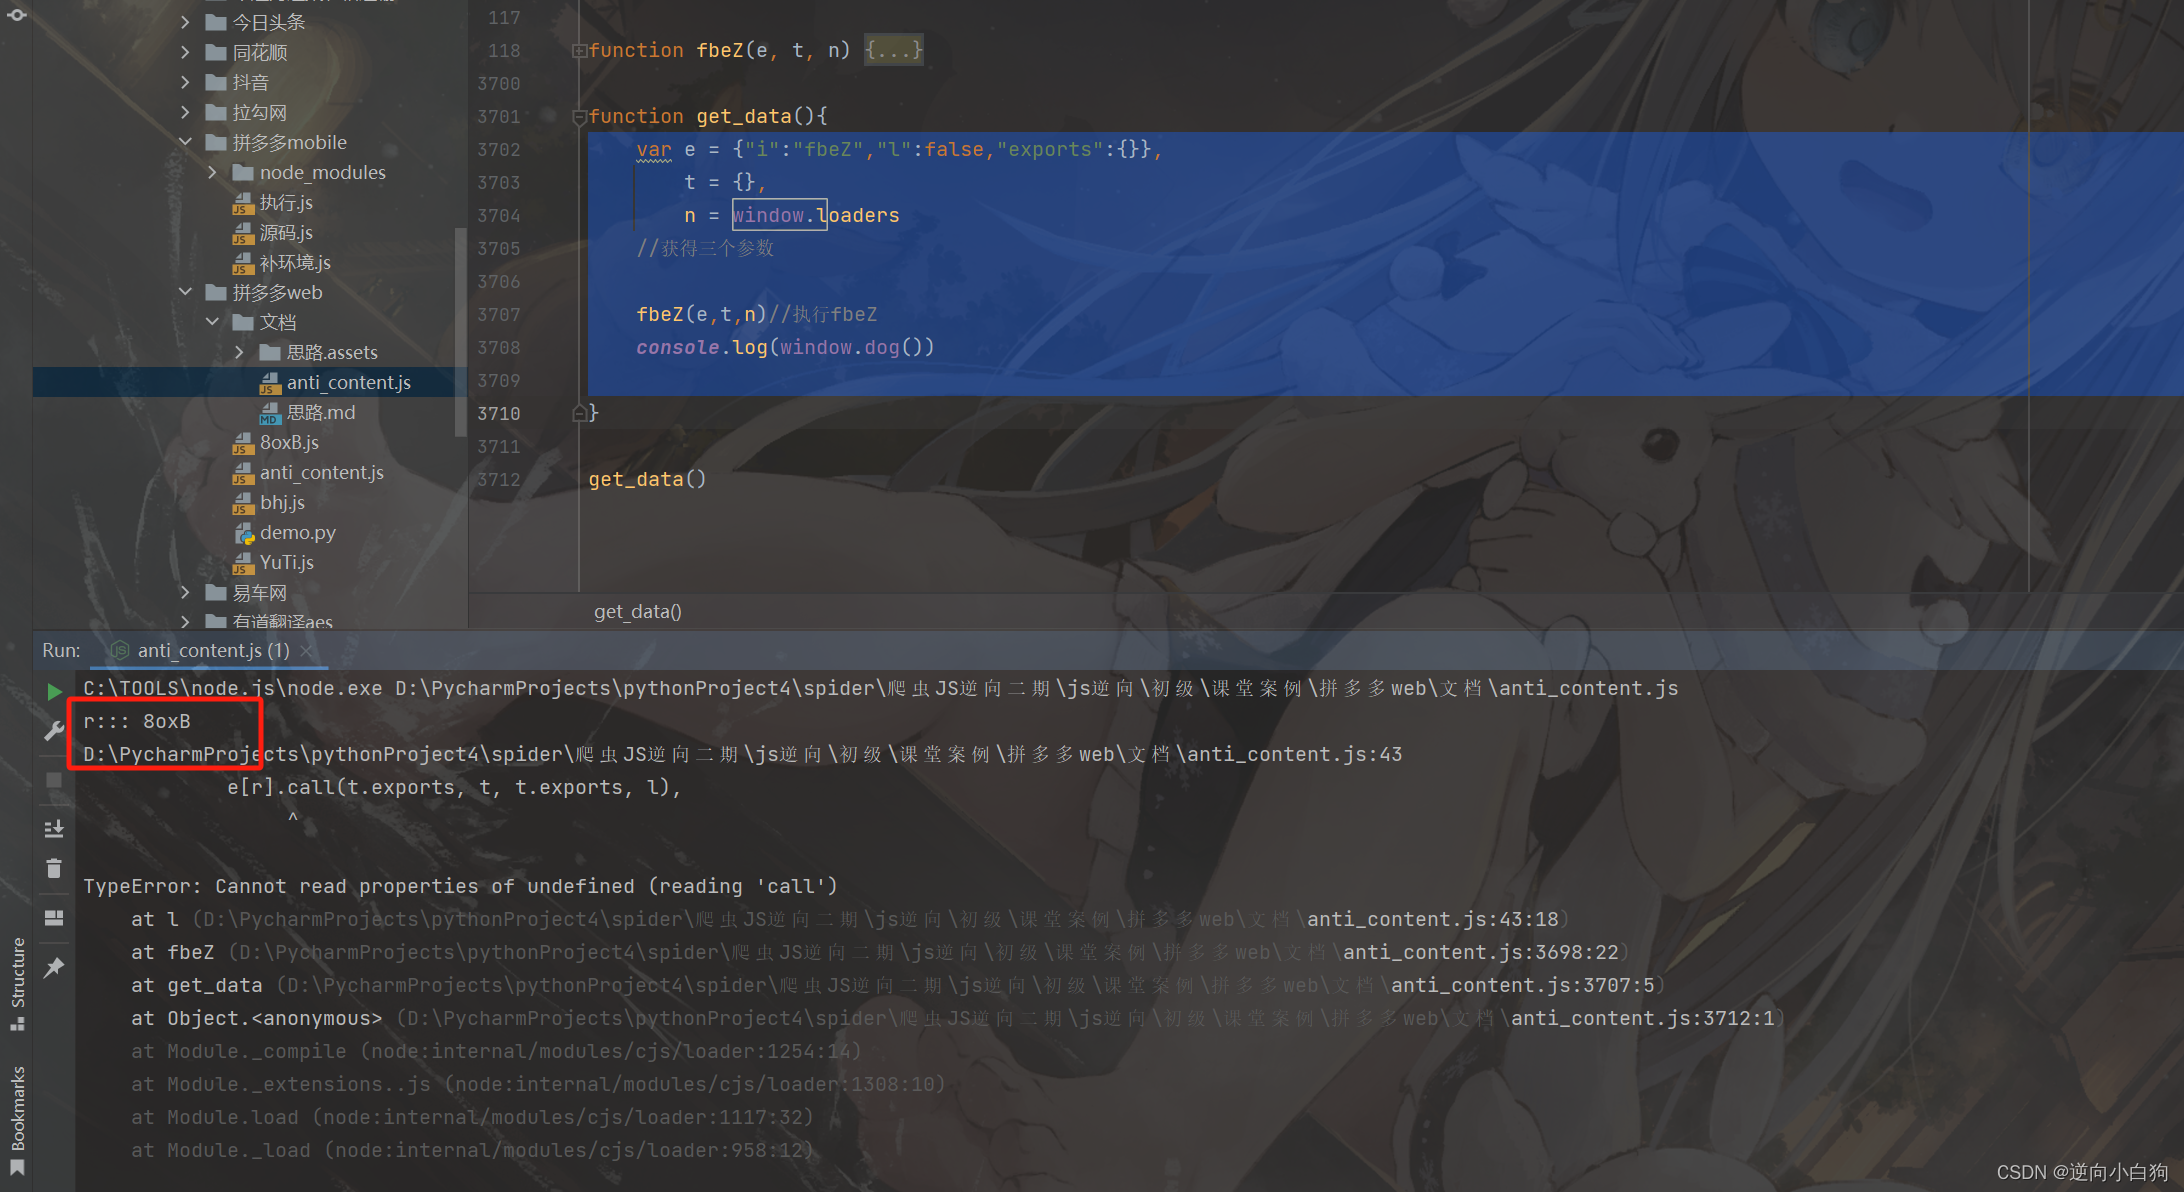Expand folded fbeZ function body
The width and height of the screenshot is (2184, 1192).
click(893, 50)
